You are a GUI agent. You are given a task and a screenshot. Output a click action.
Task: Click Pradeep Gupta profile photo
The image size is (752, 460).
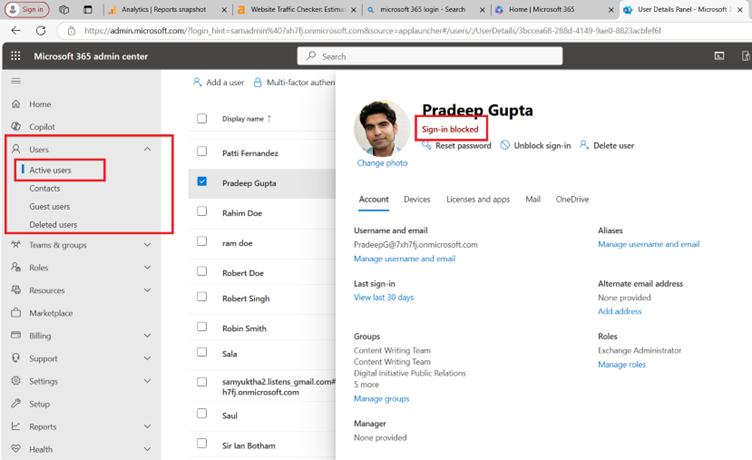pos(382,129)
